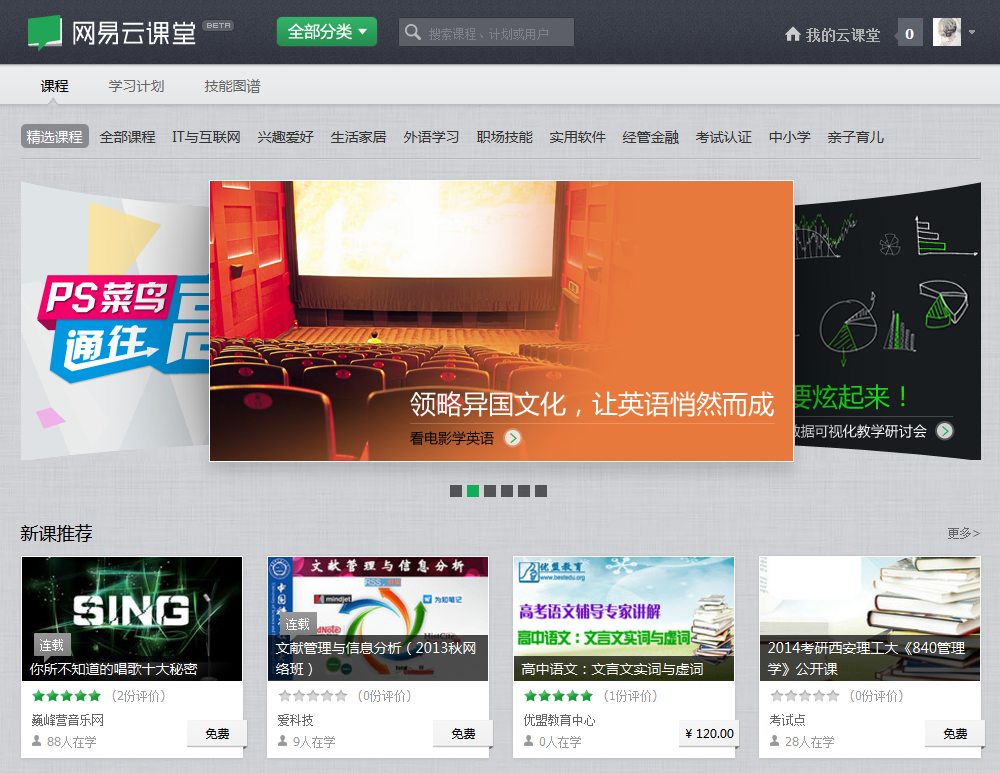The image size is (1000, 773).
Task: Click the learner icon next to 28人在学
Action: coord(774,741)
